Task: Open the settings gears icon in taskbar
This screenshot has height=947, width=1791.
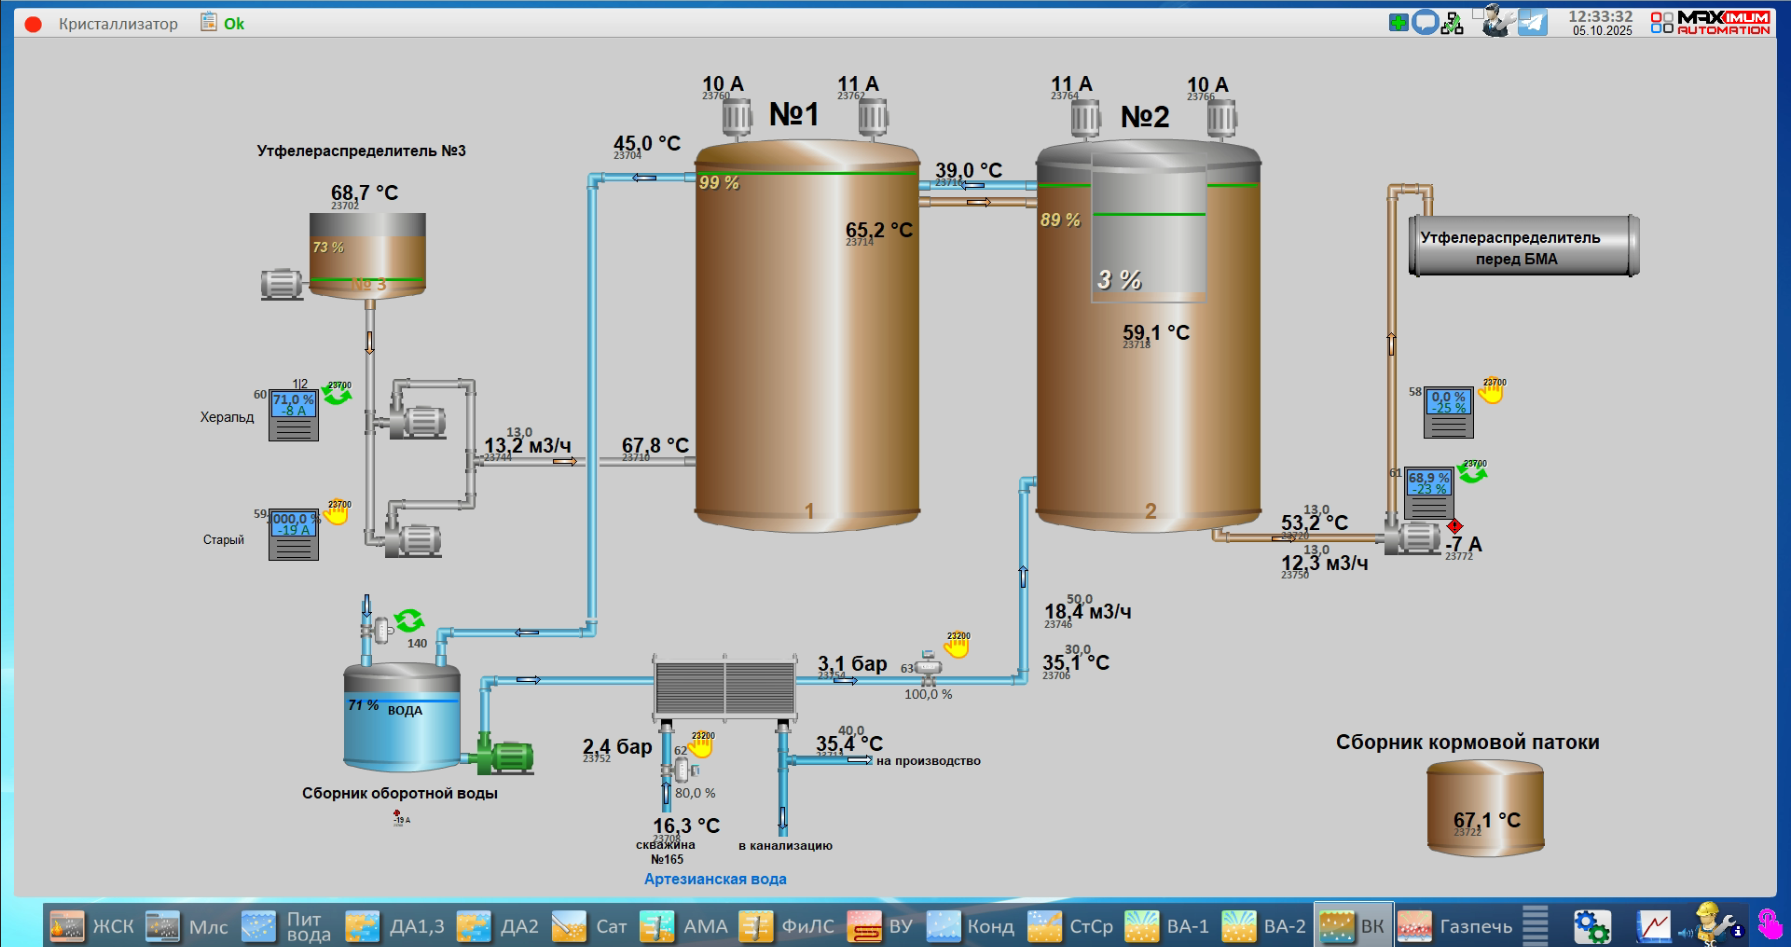Action: click(1591, 926)
